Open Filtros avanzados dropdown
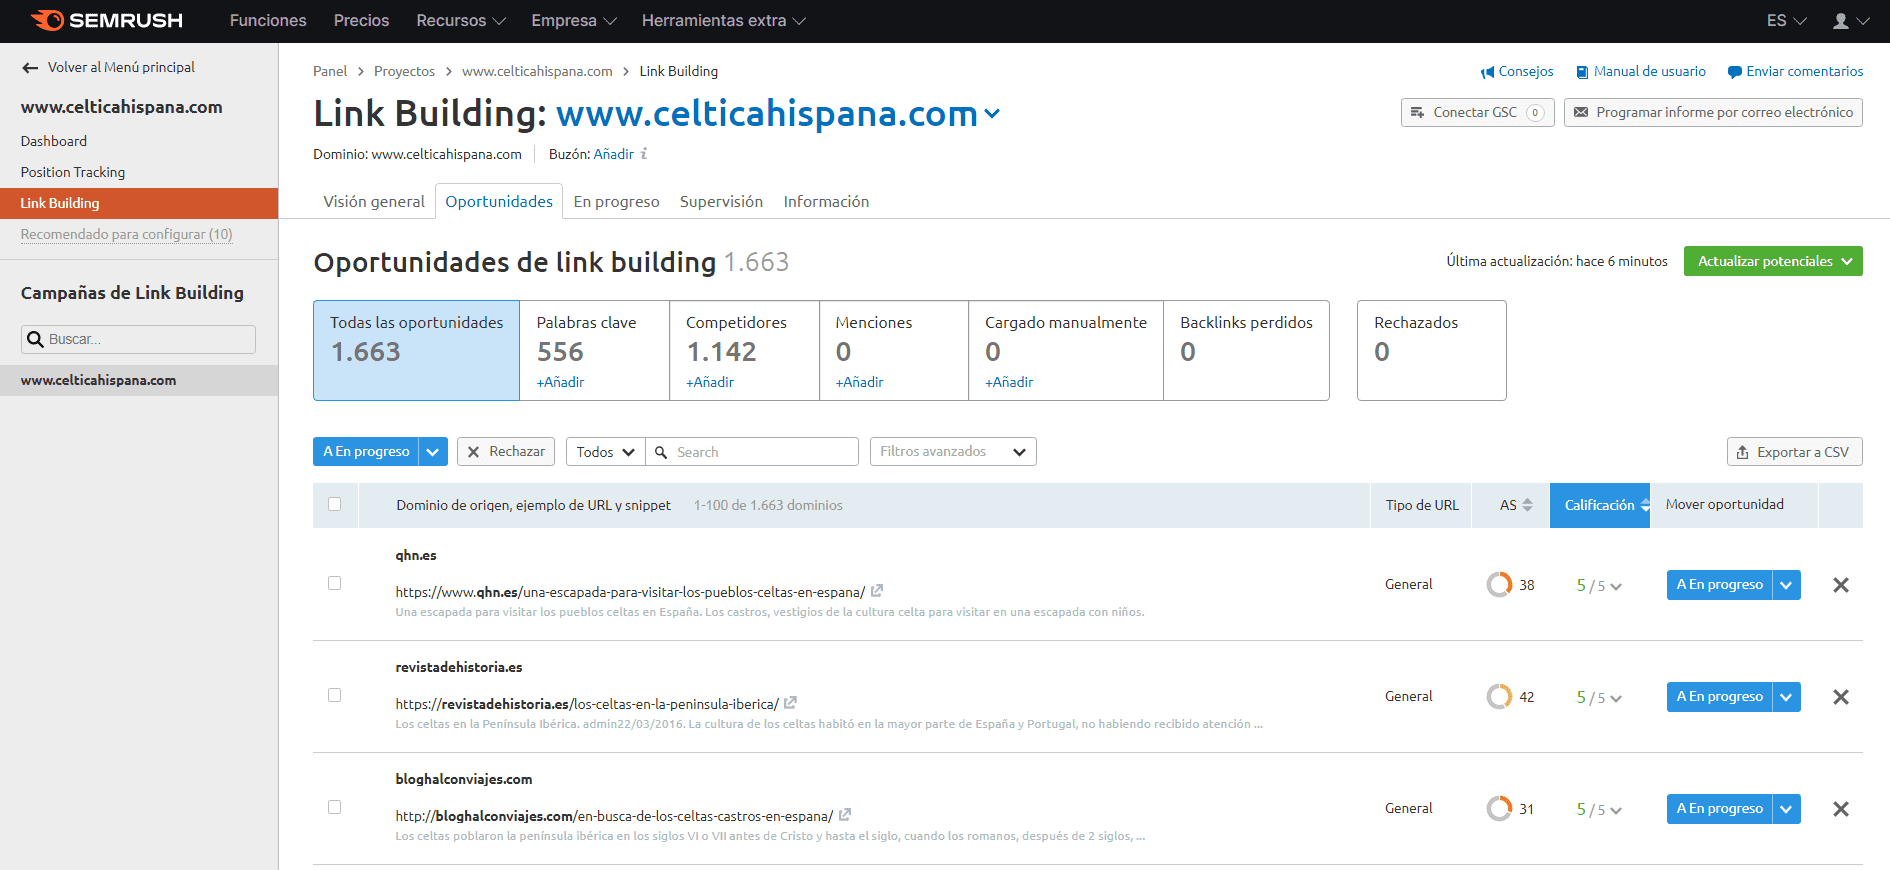The height and width of the screenshot is (870, 1890). (x=953, y=452)
